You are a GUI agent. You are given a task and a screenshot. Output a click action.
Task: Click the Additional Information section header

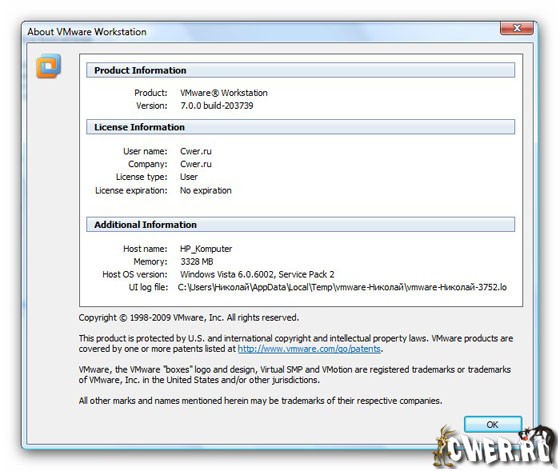[x=300, y=225]
